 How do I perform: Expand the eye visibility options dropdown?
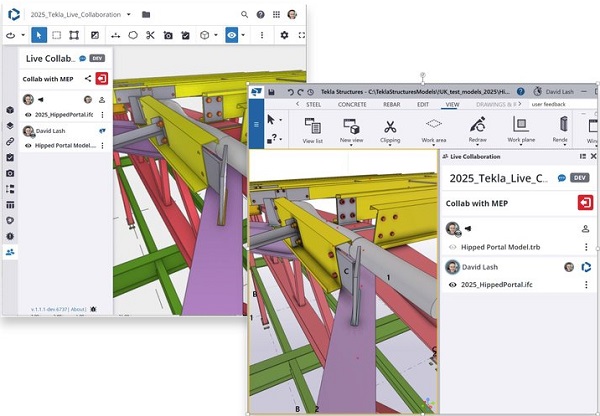[x=243, y=35]
